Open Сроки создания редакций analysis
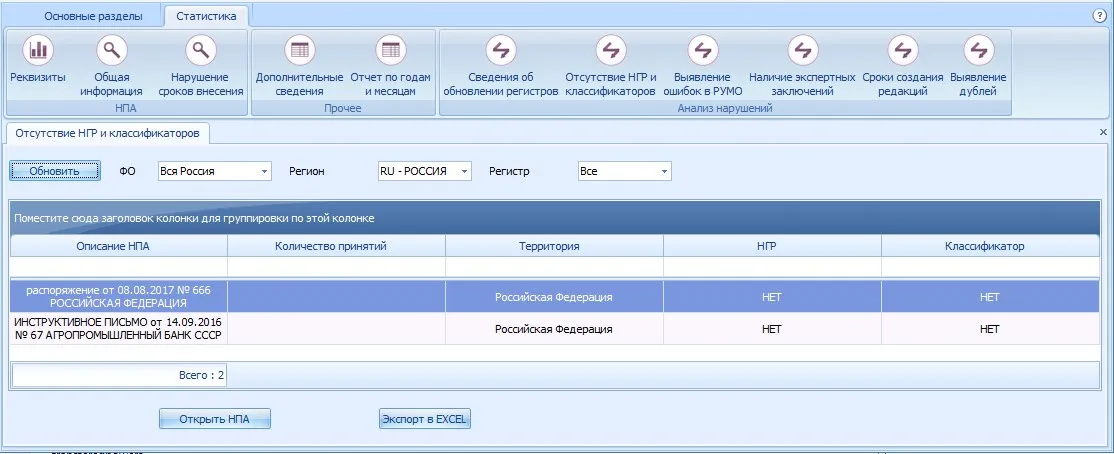The height and width of the screenshot is (454, 1114). click(903, 66)
